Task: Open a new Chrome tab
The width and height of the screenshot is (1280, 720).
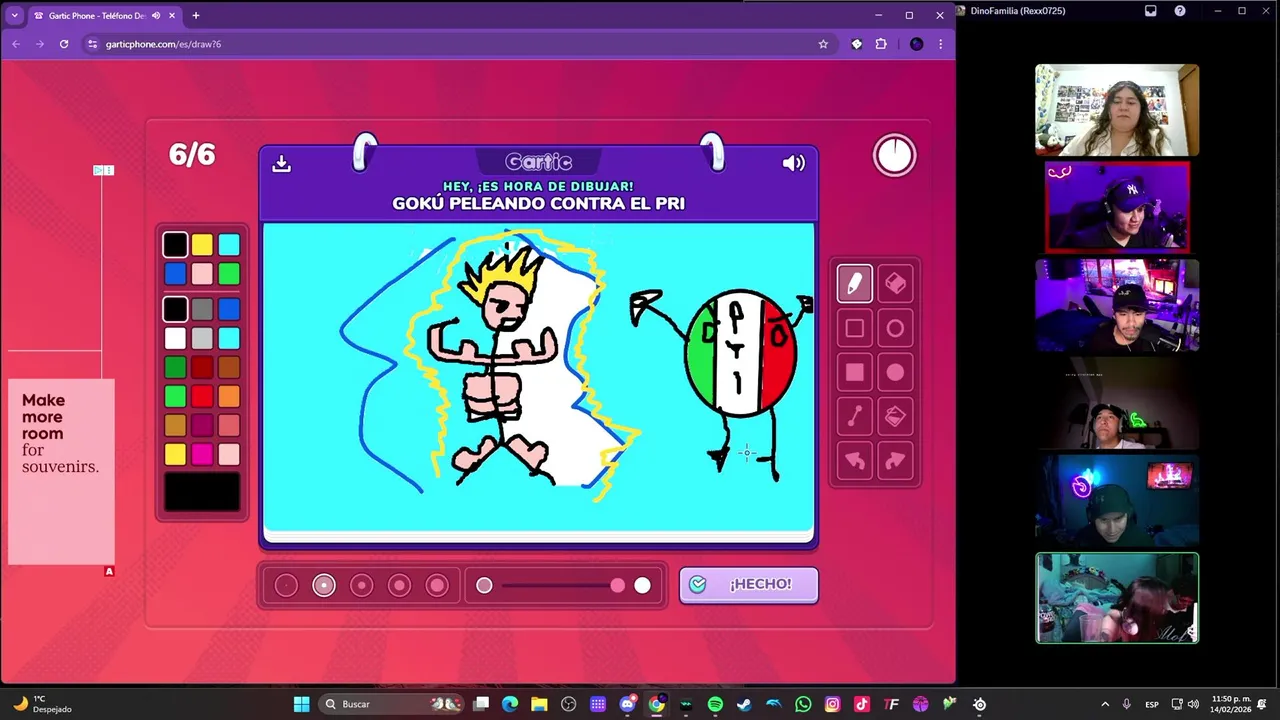Action: [x=196, y=16]
